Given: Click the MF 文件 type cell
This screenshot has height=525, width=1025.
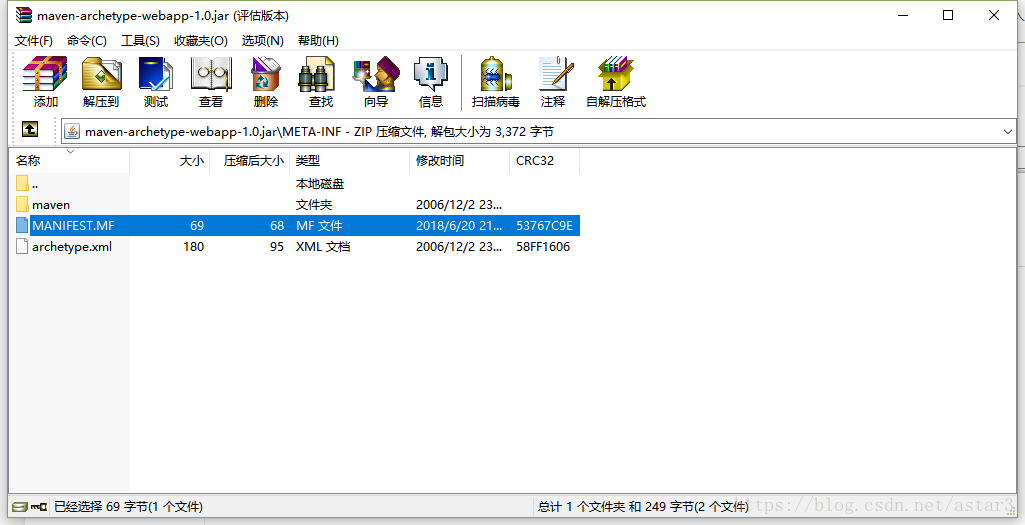Looking at the screenshot, I should click(319, 226).
